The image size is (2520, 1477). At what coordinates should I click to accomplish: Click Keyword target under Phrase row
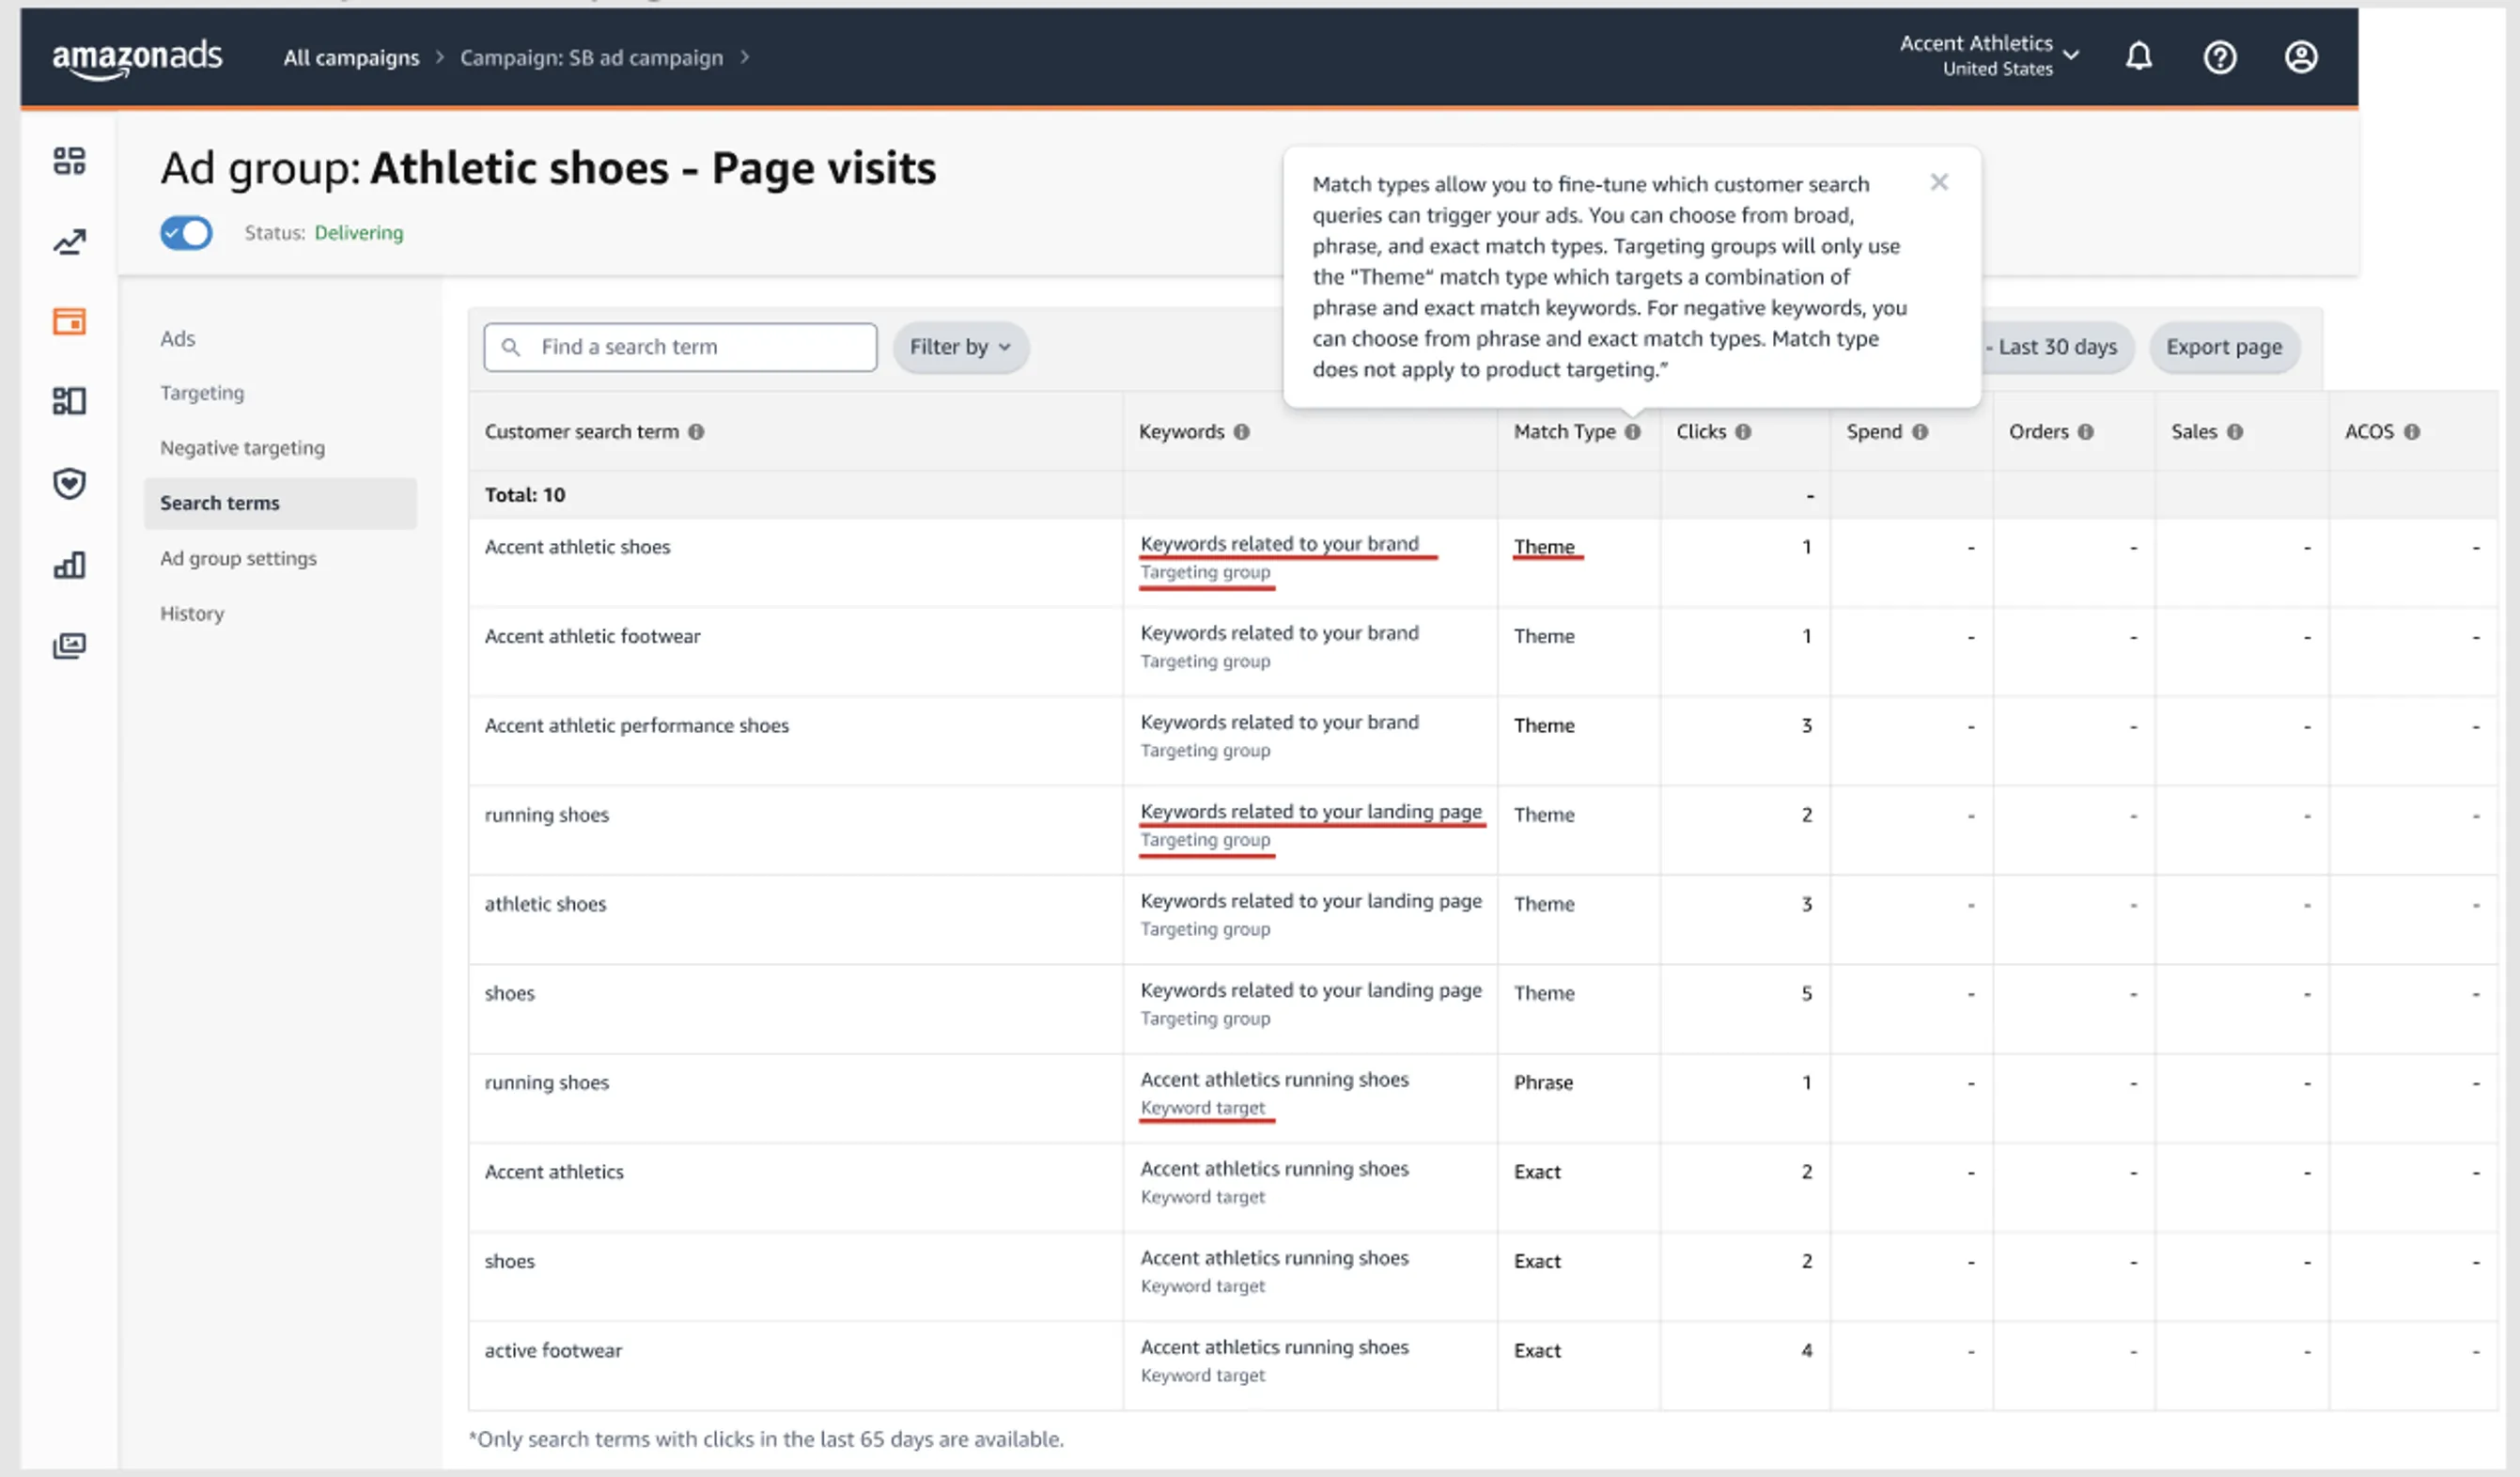[1202, 1108]
